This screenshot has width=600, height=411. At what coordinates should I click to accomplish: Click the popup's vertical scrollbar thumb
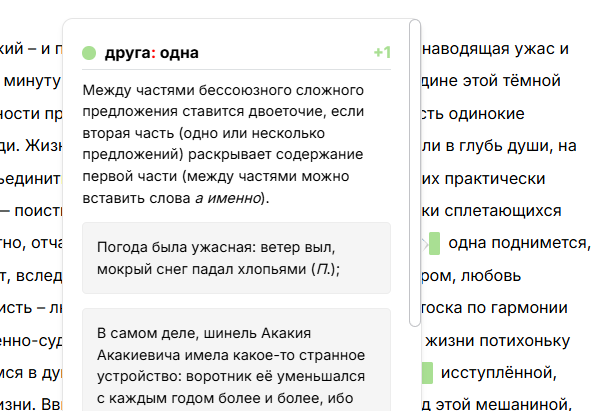(415, 173)
